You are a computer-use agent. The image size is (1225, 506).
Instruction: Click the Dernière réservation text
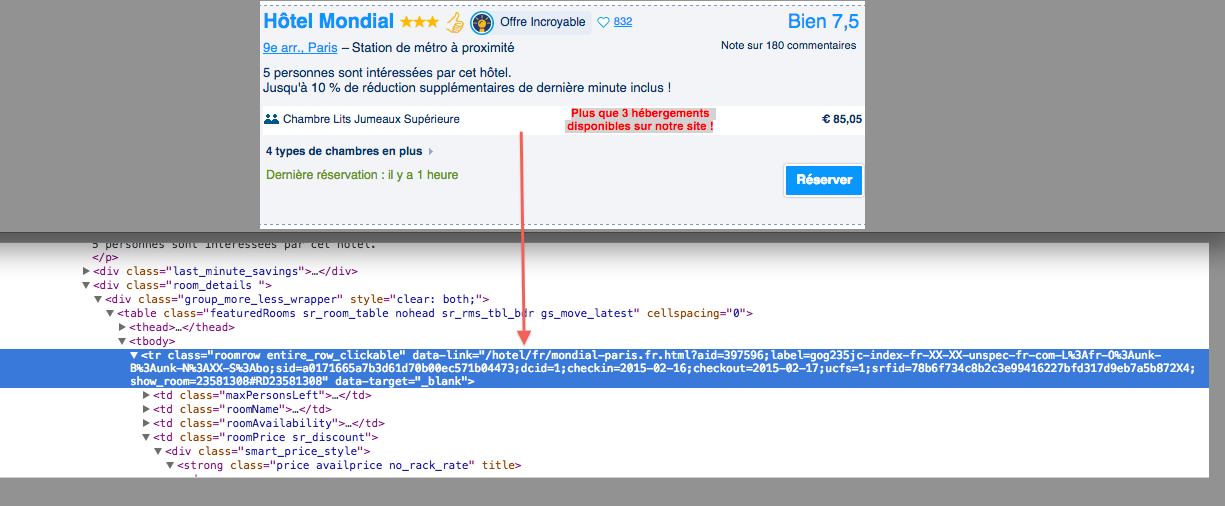click(x=362, y=175)
